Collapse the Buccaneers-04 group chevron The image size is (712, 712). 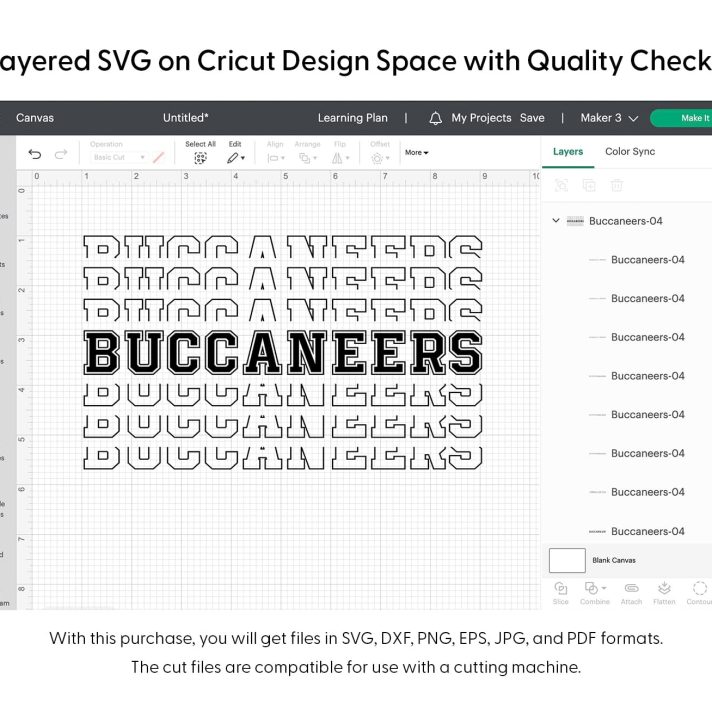click(556, 221)
